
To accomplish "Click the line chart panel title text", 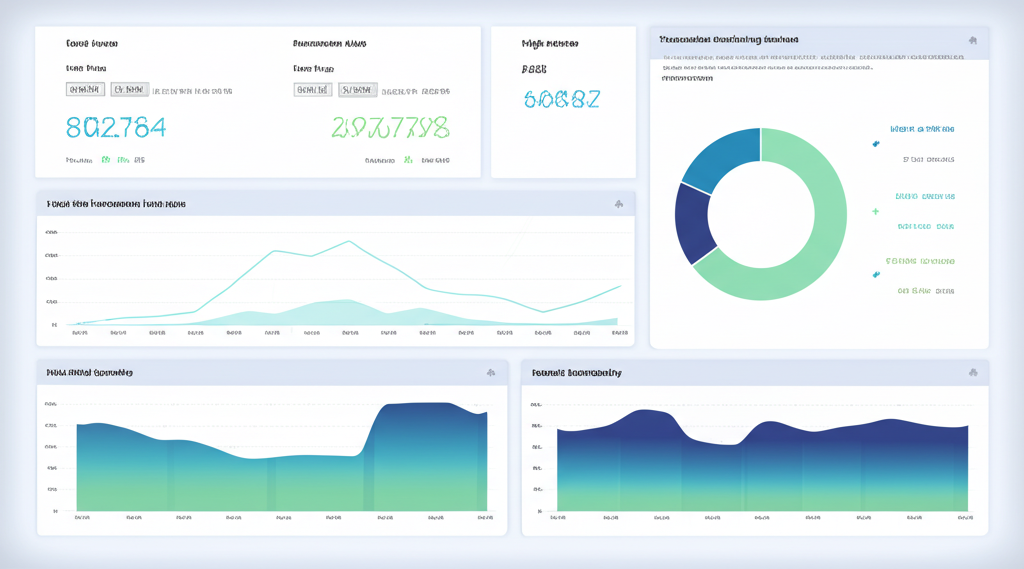I will click(x=116, y=204).
